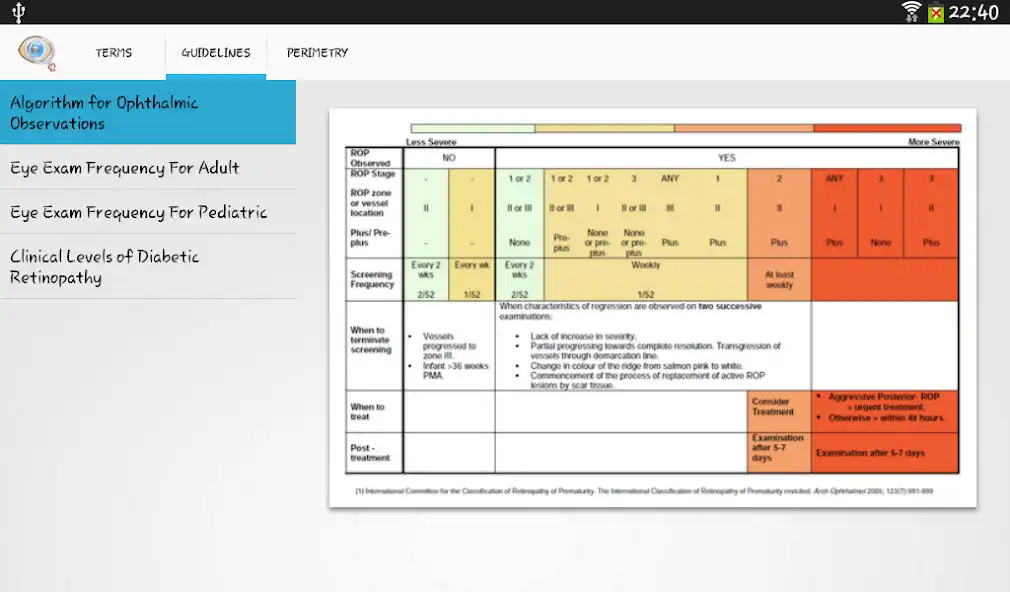Tap the pale green severity bar segment
The width and height of the screenshot is (1010, 592).
click(473, 128)
